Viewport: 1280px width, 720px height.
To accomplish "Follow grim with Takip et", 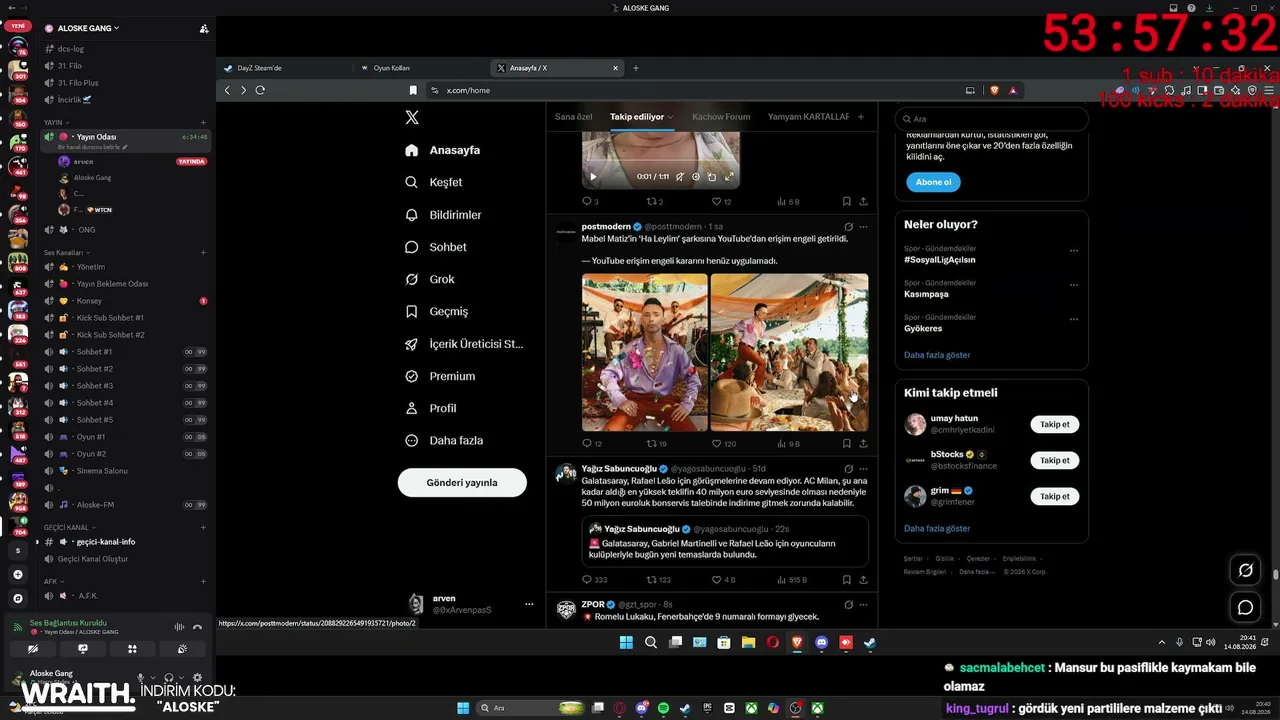I will coord(1055,496).
